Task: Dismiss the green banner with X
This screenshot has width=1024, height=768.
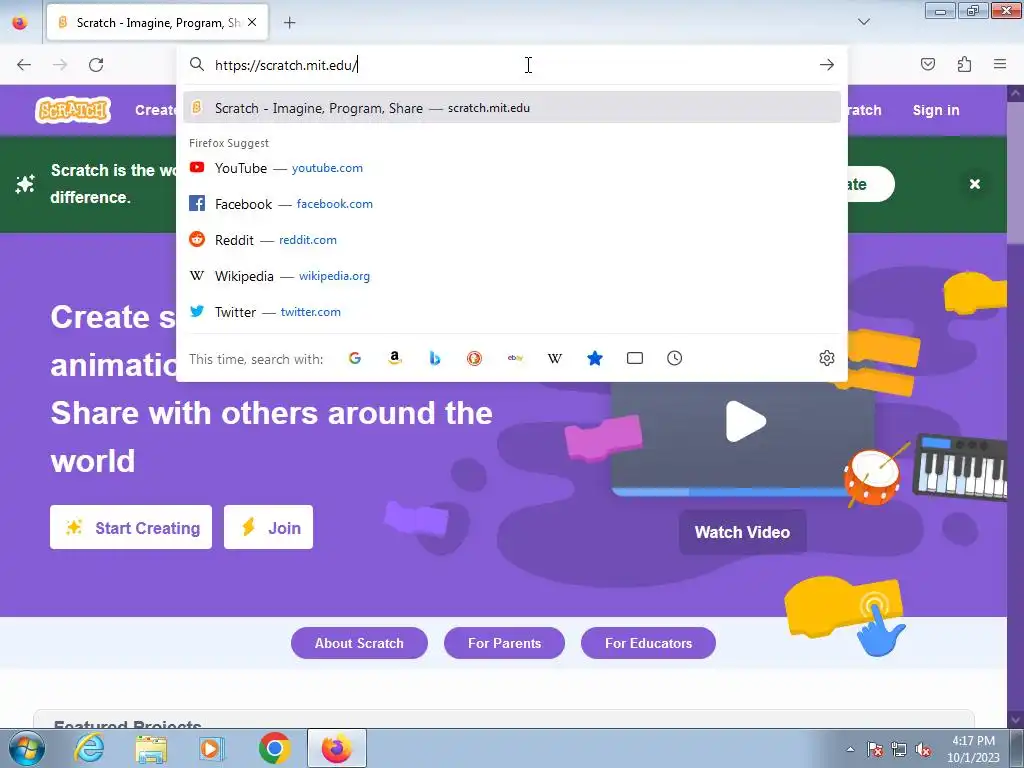Action: click(x=975, y=184)
